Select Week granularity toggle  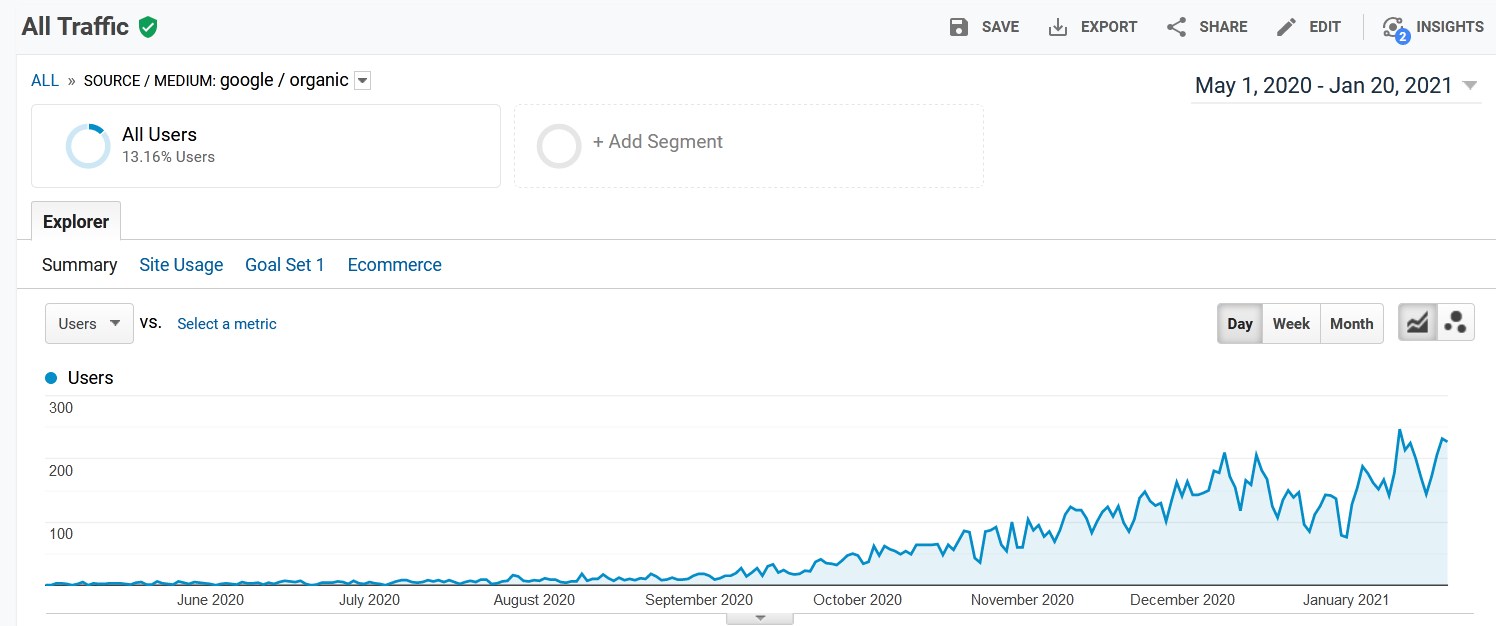coord(1291,323)
